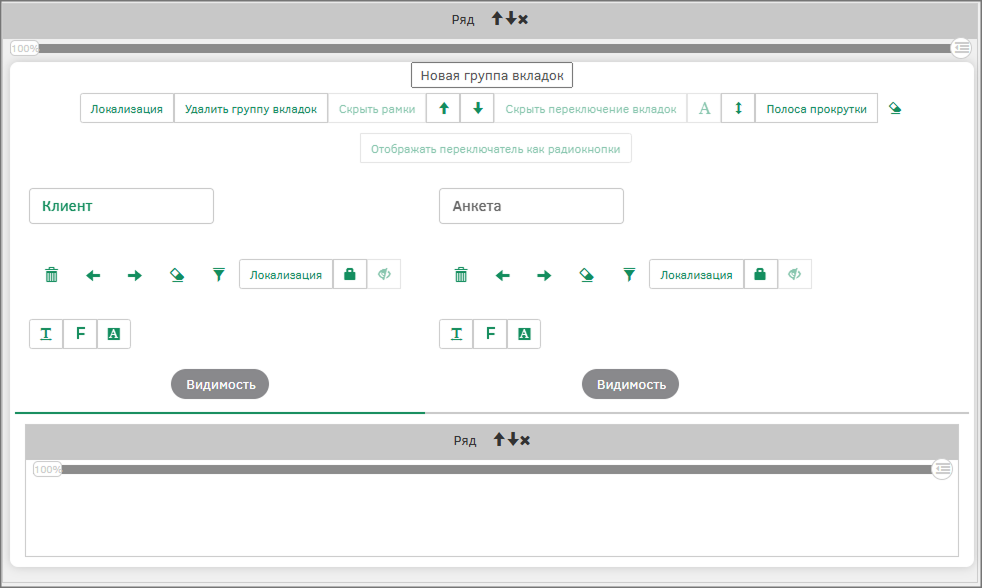The image size is (982, 588).
Task: Move the Анкета tab left with arrow
Action: 503,275
